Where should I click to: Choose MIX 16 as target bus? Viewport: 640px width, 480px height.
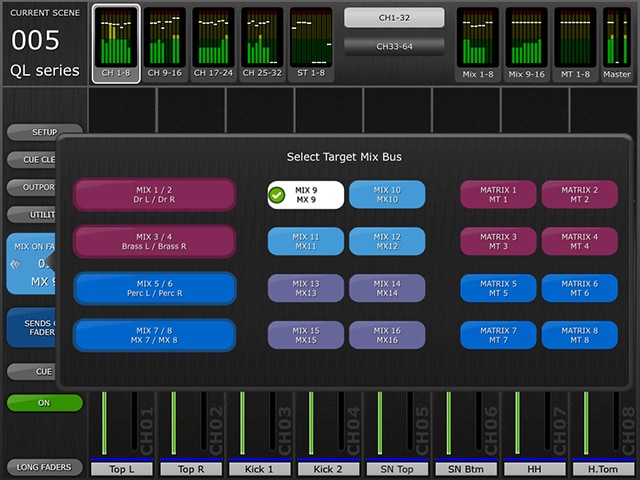(x=387, y=335)
